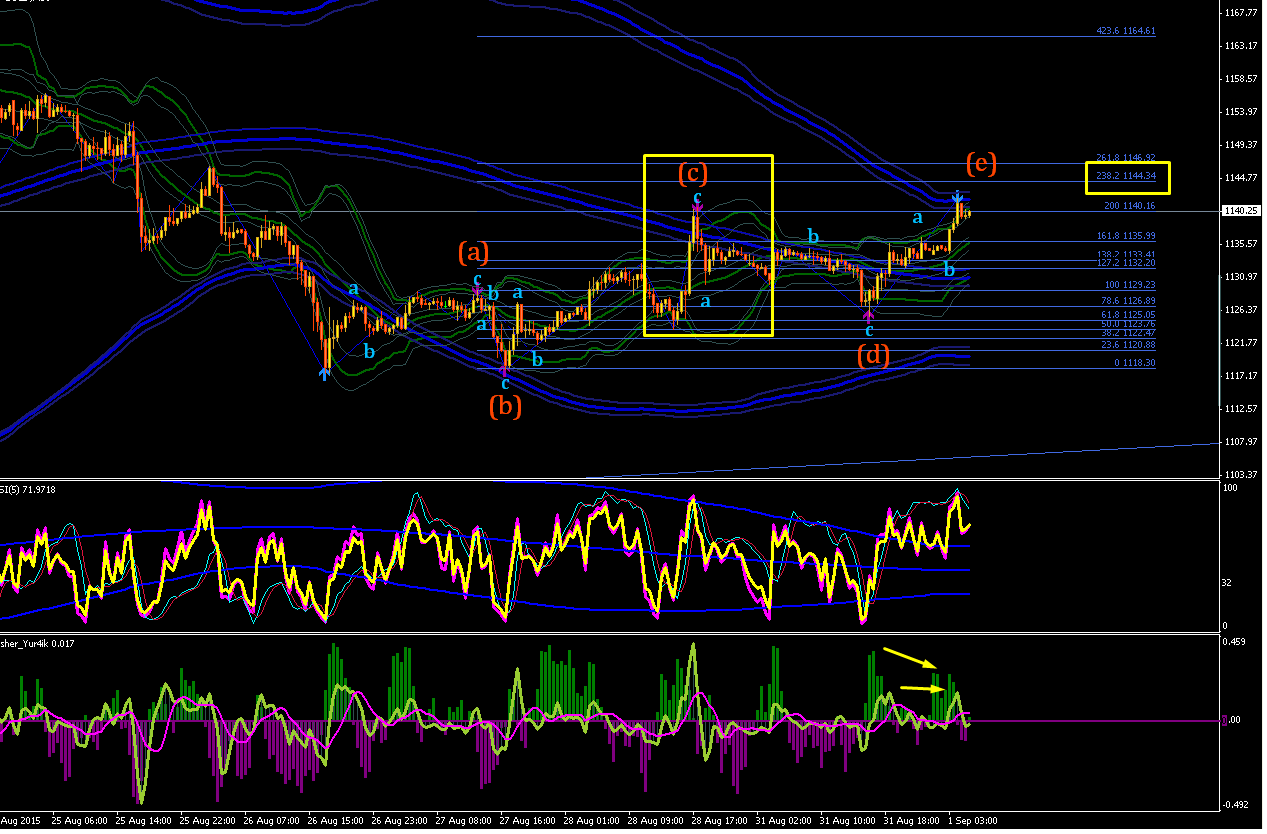Click the orange wave label (a)
Screen dimensions: 1267x834
tap(474, 251)
